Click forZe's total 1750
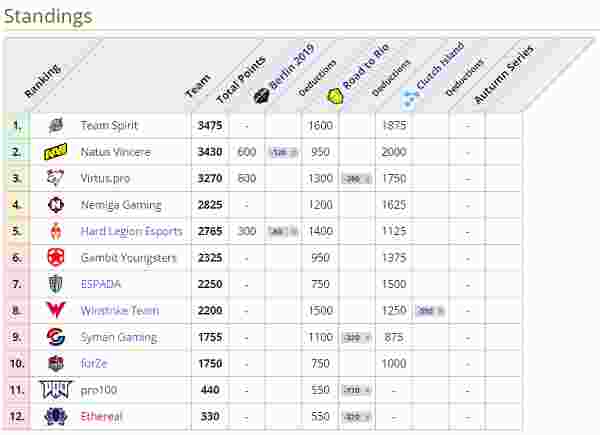The width and height of the screenshot is (600, 435). [x=210, y=363]
